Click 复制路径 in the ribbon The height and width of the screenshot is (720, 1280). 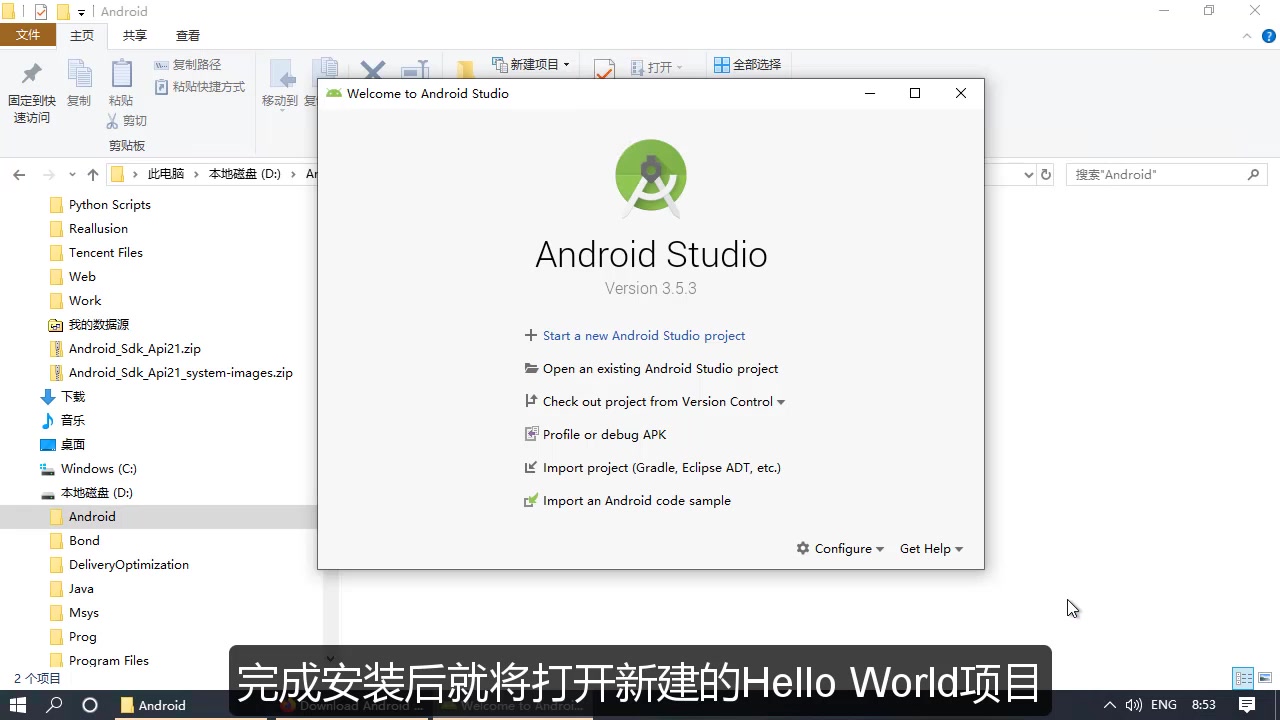click(x=189, y=65)
